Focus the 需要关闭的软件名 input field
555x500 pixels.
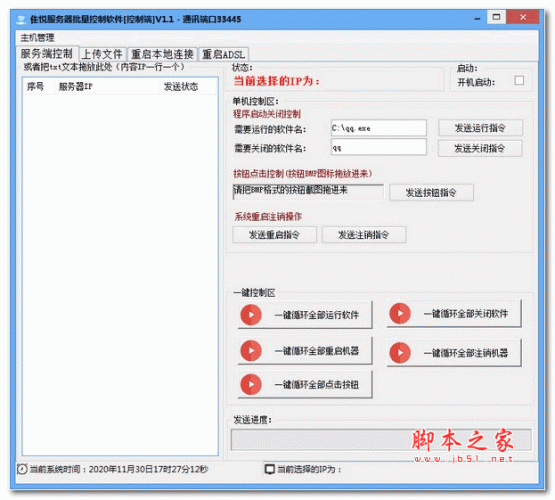[x=378, y=147]
